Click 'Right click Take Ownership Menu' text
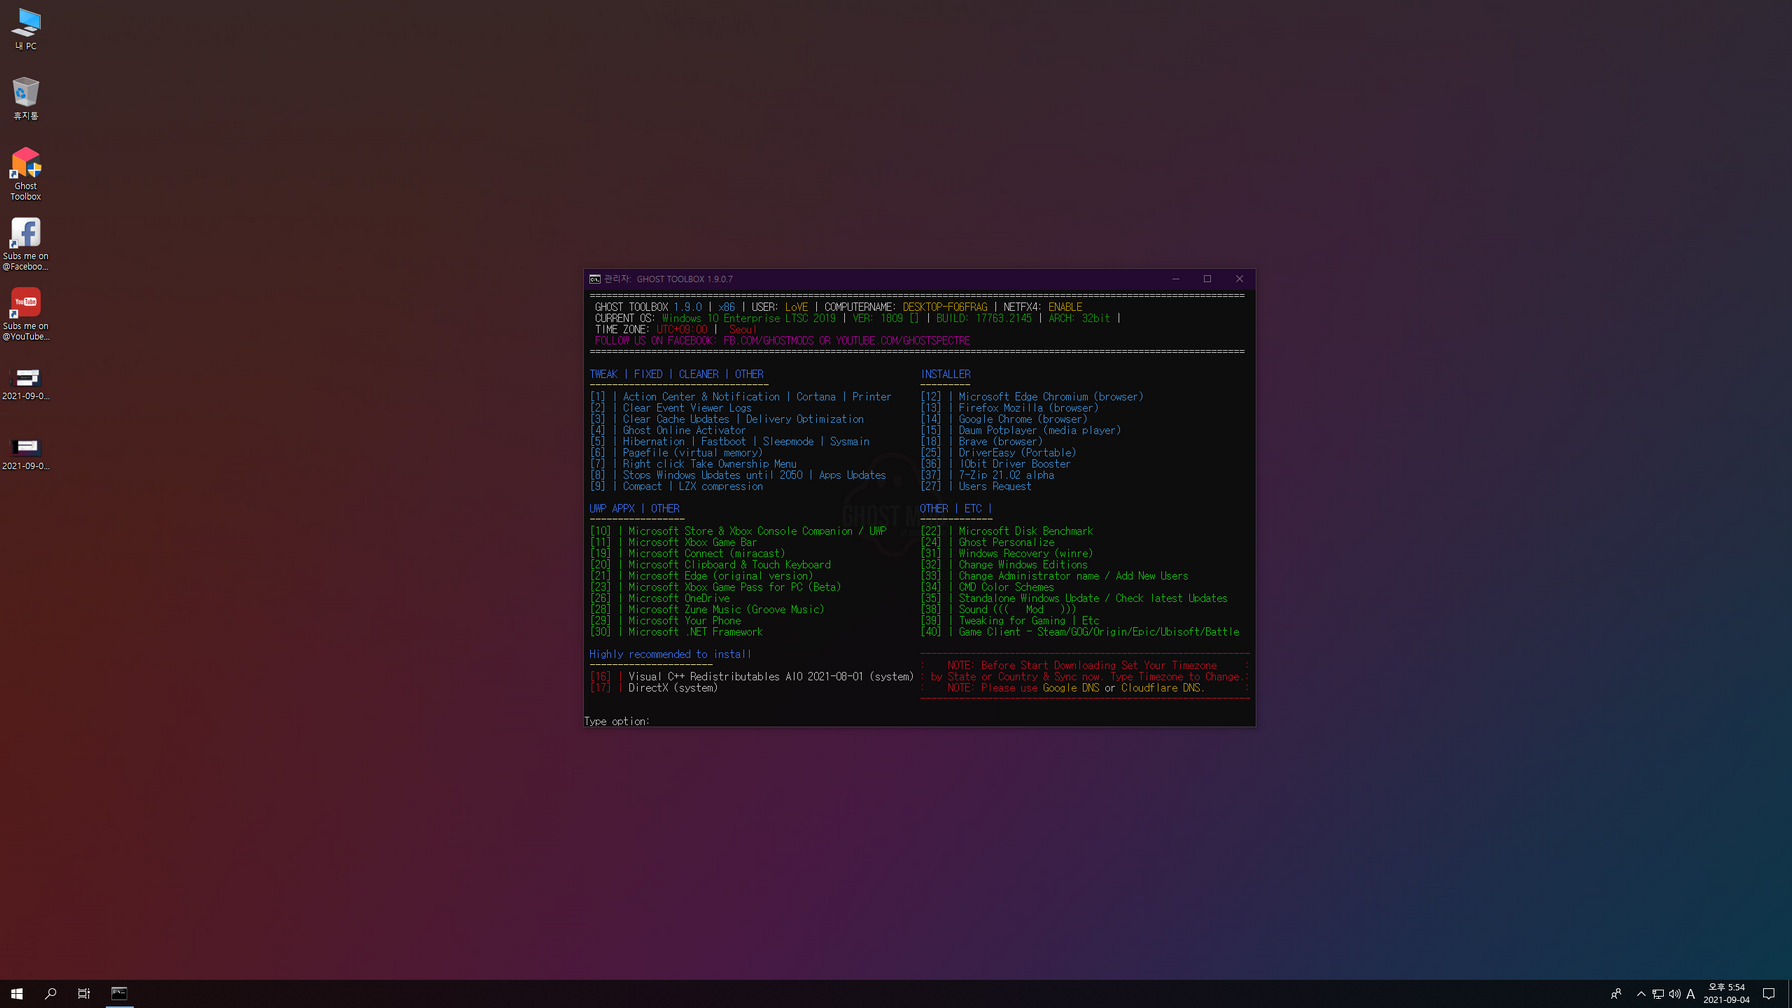 tap(709, 464)
